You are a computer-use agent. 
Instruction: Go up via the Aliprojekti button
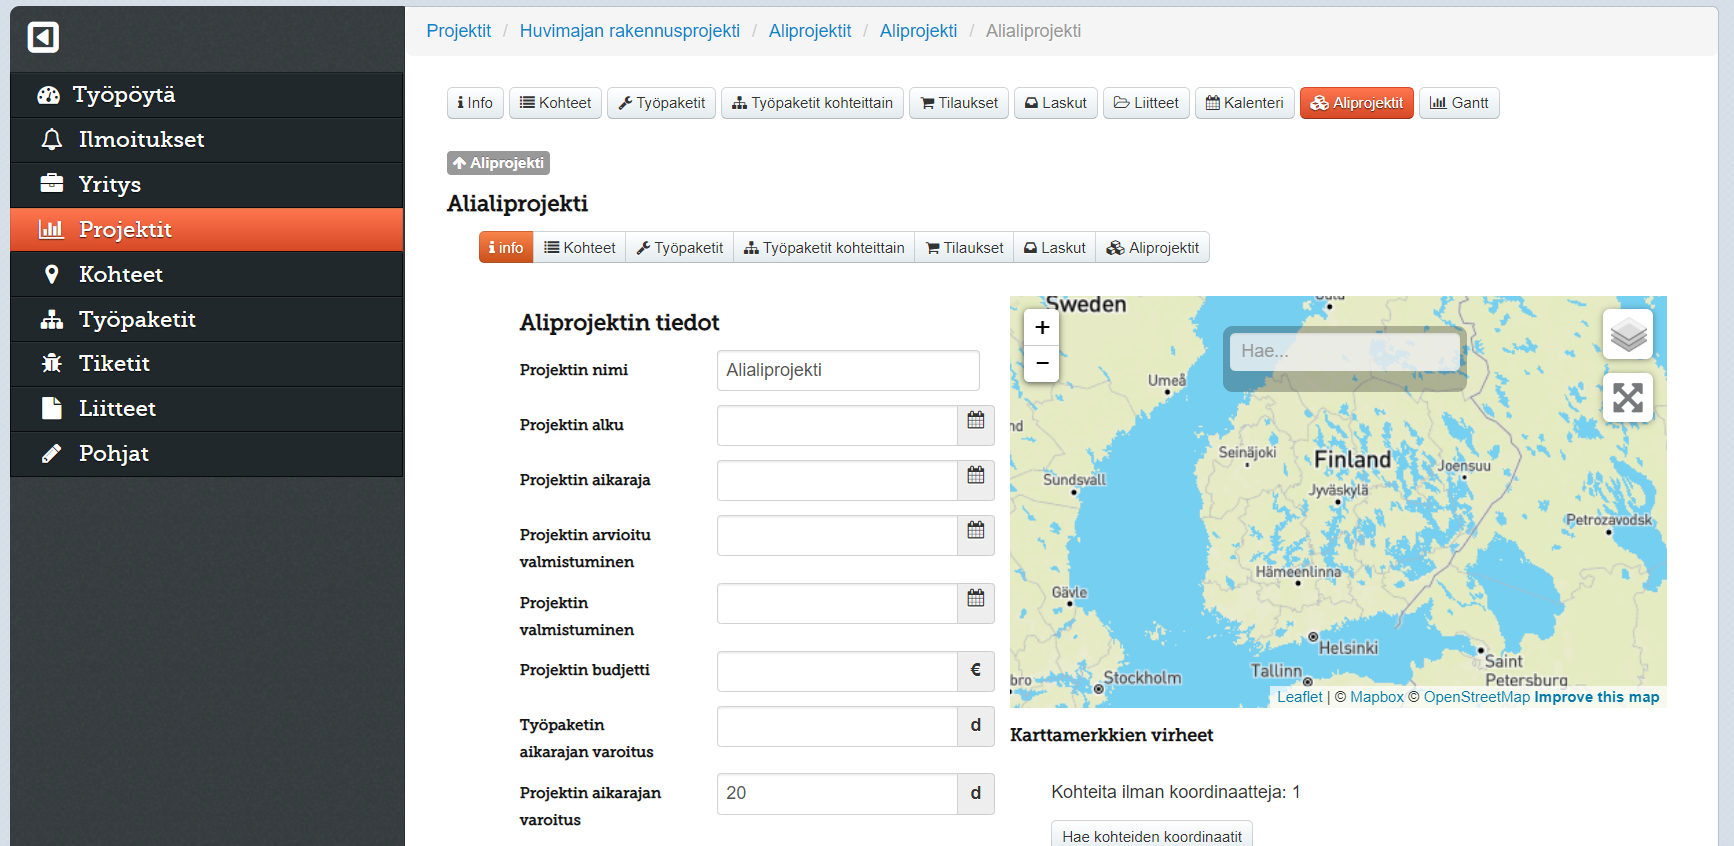498,163
